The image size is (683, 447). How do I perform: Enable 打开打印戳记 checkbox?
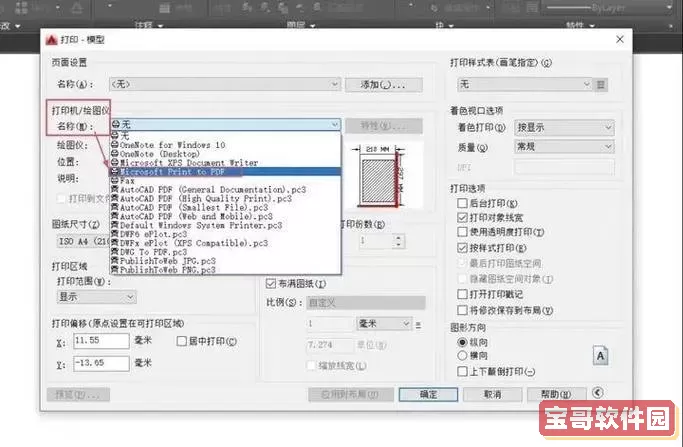click(462, 294)
